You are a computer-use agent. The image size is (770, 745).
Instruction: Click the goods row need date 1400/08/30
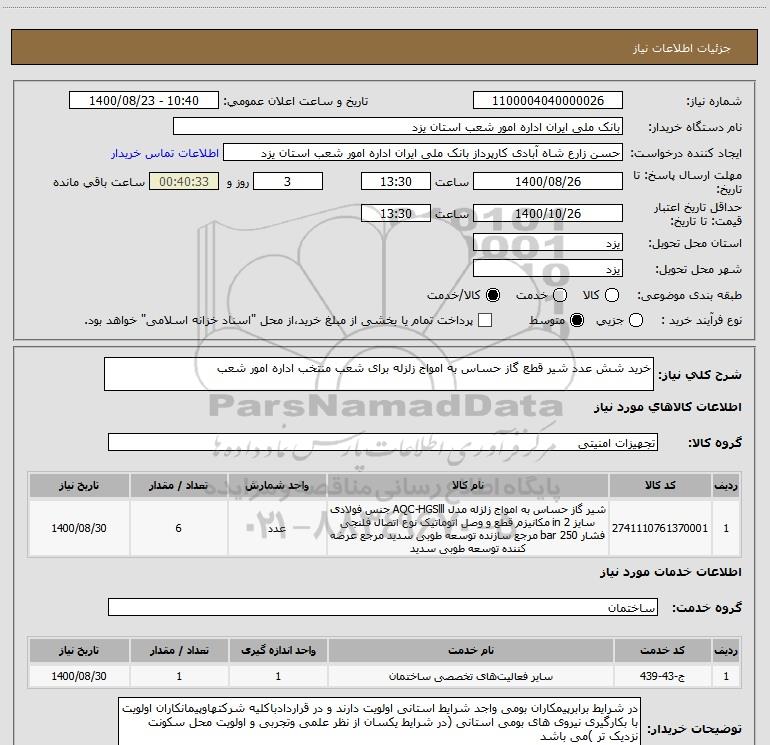(x=79, y=528)
